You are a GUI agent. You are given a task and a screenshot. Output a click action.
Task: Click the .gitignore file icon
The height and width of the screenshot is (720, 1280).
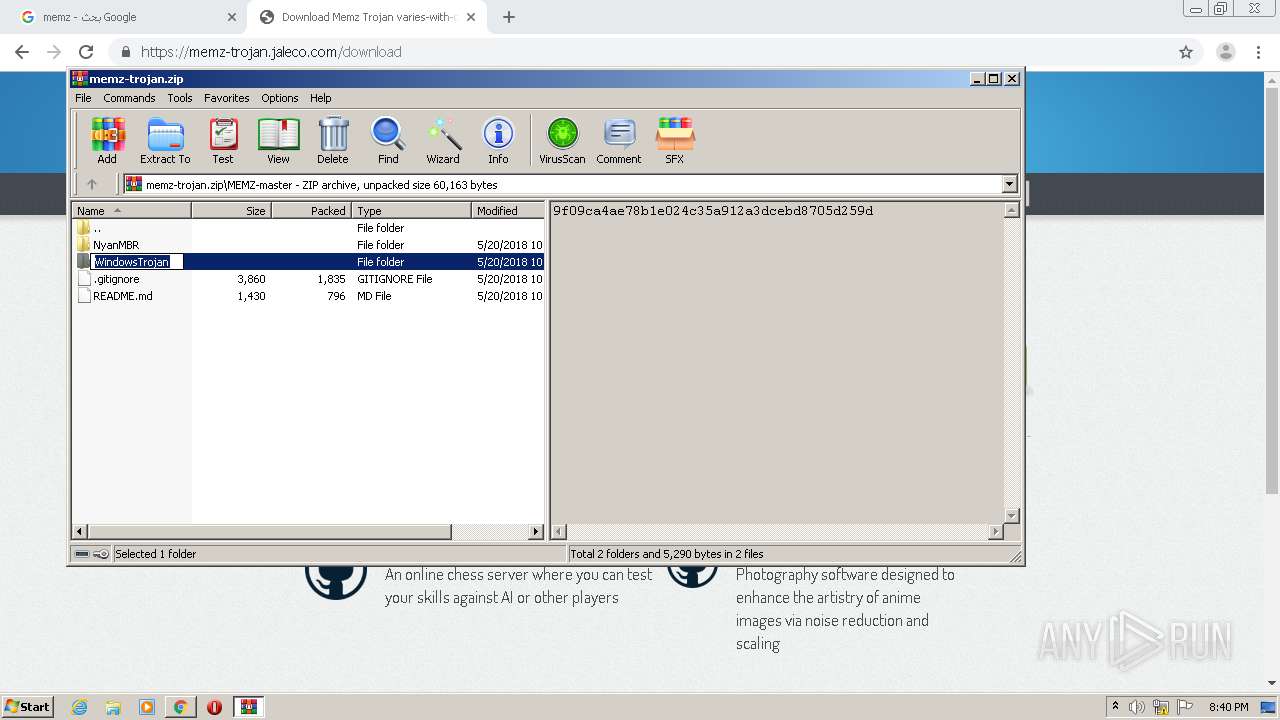coord(84,279)
